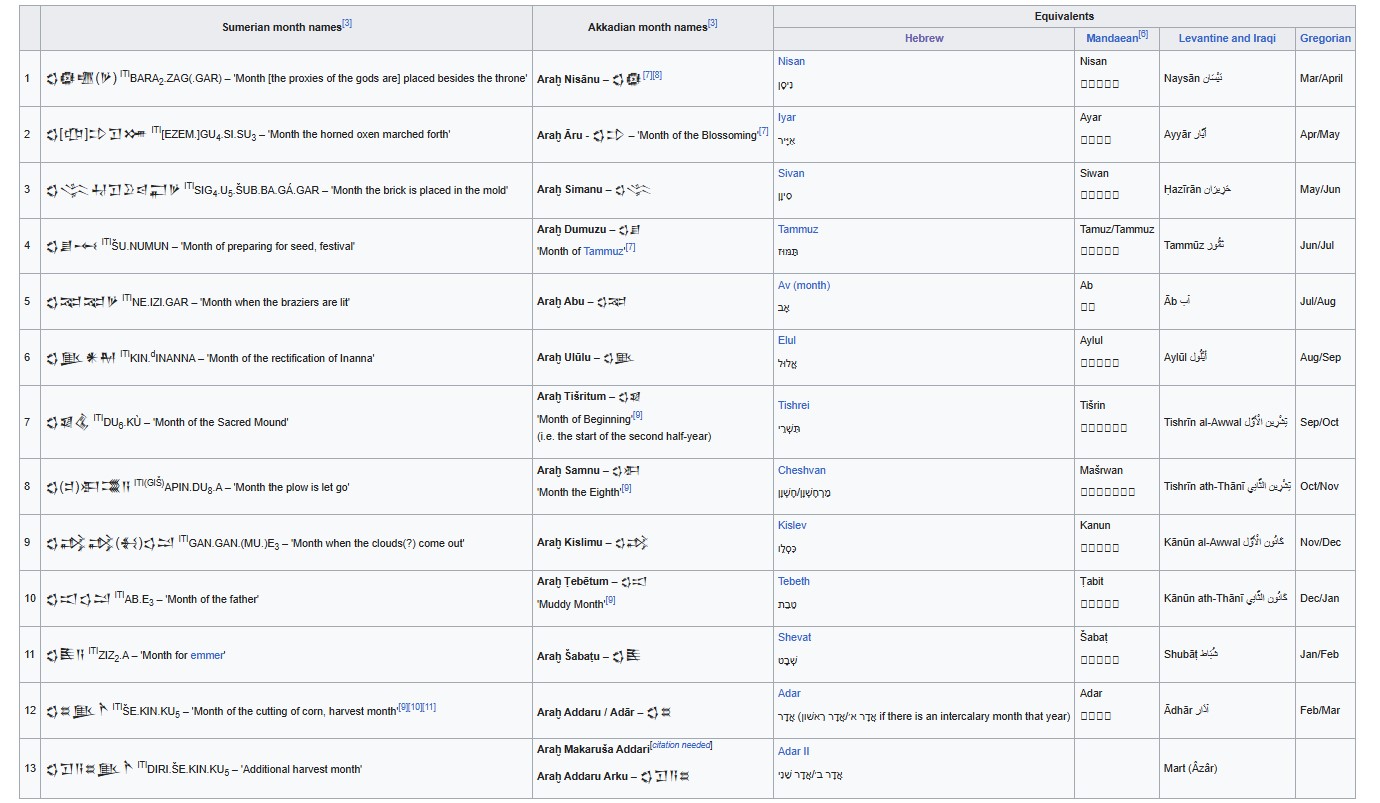1380x803 pixels.
Task: Follow the Shevat link
Action: point(795,637)
